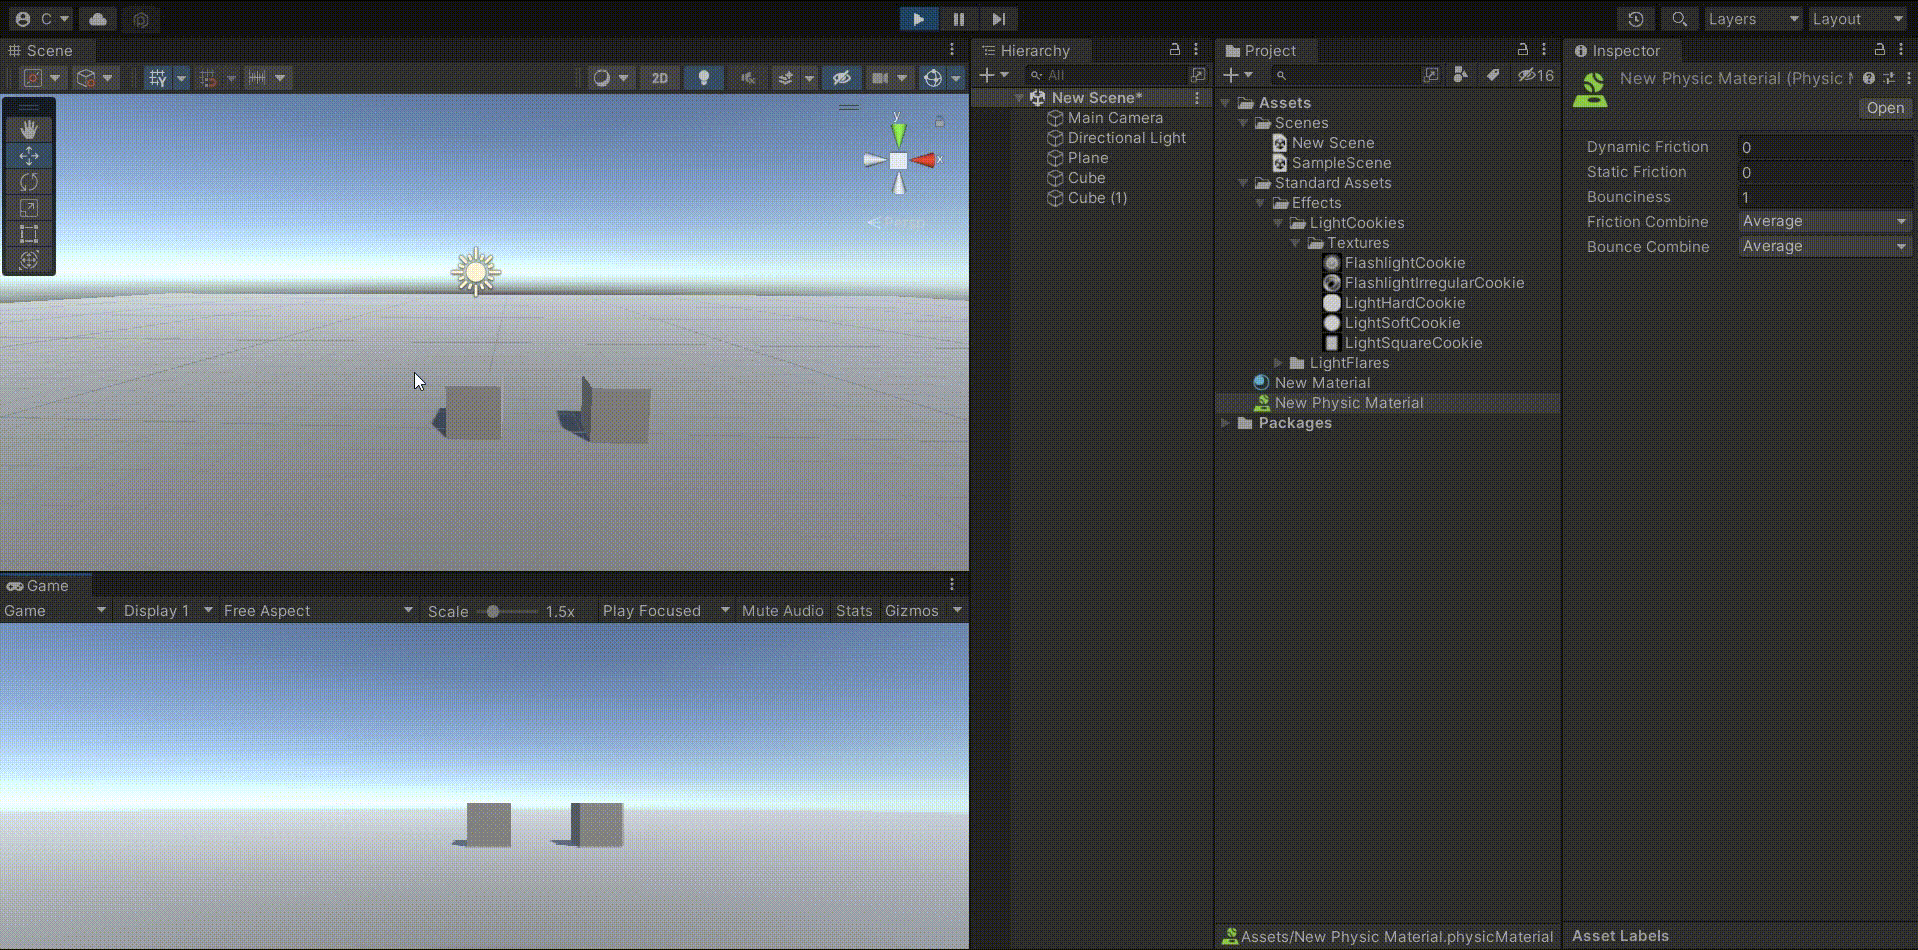Click the Search by Label icon in Project
The height and width of the screenshot is (950, 1918).
[1493, 75]
